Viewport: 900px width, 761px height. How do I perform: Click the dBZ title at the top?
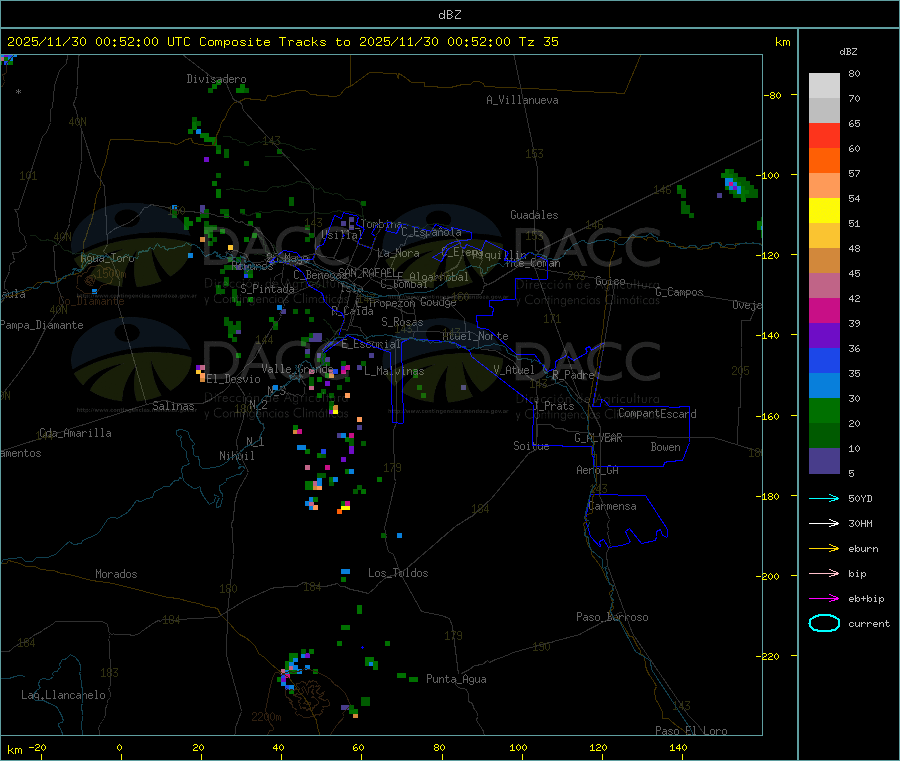pyautogui.click(x=449, y=14)
